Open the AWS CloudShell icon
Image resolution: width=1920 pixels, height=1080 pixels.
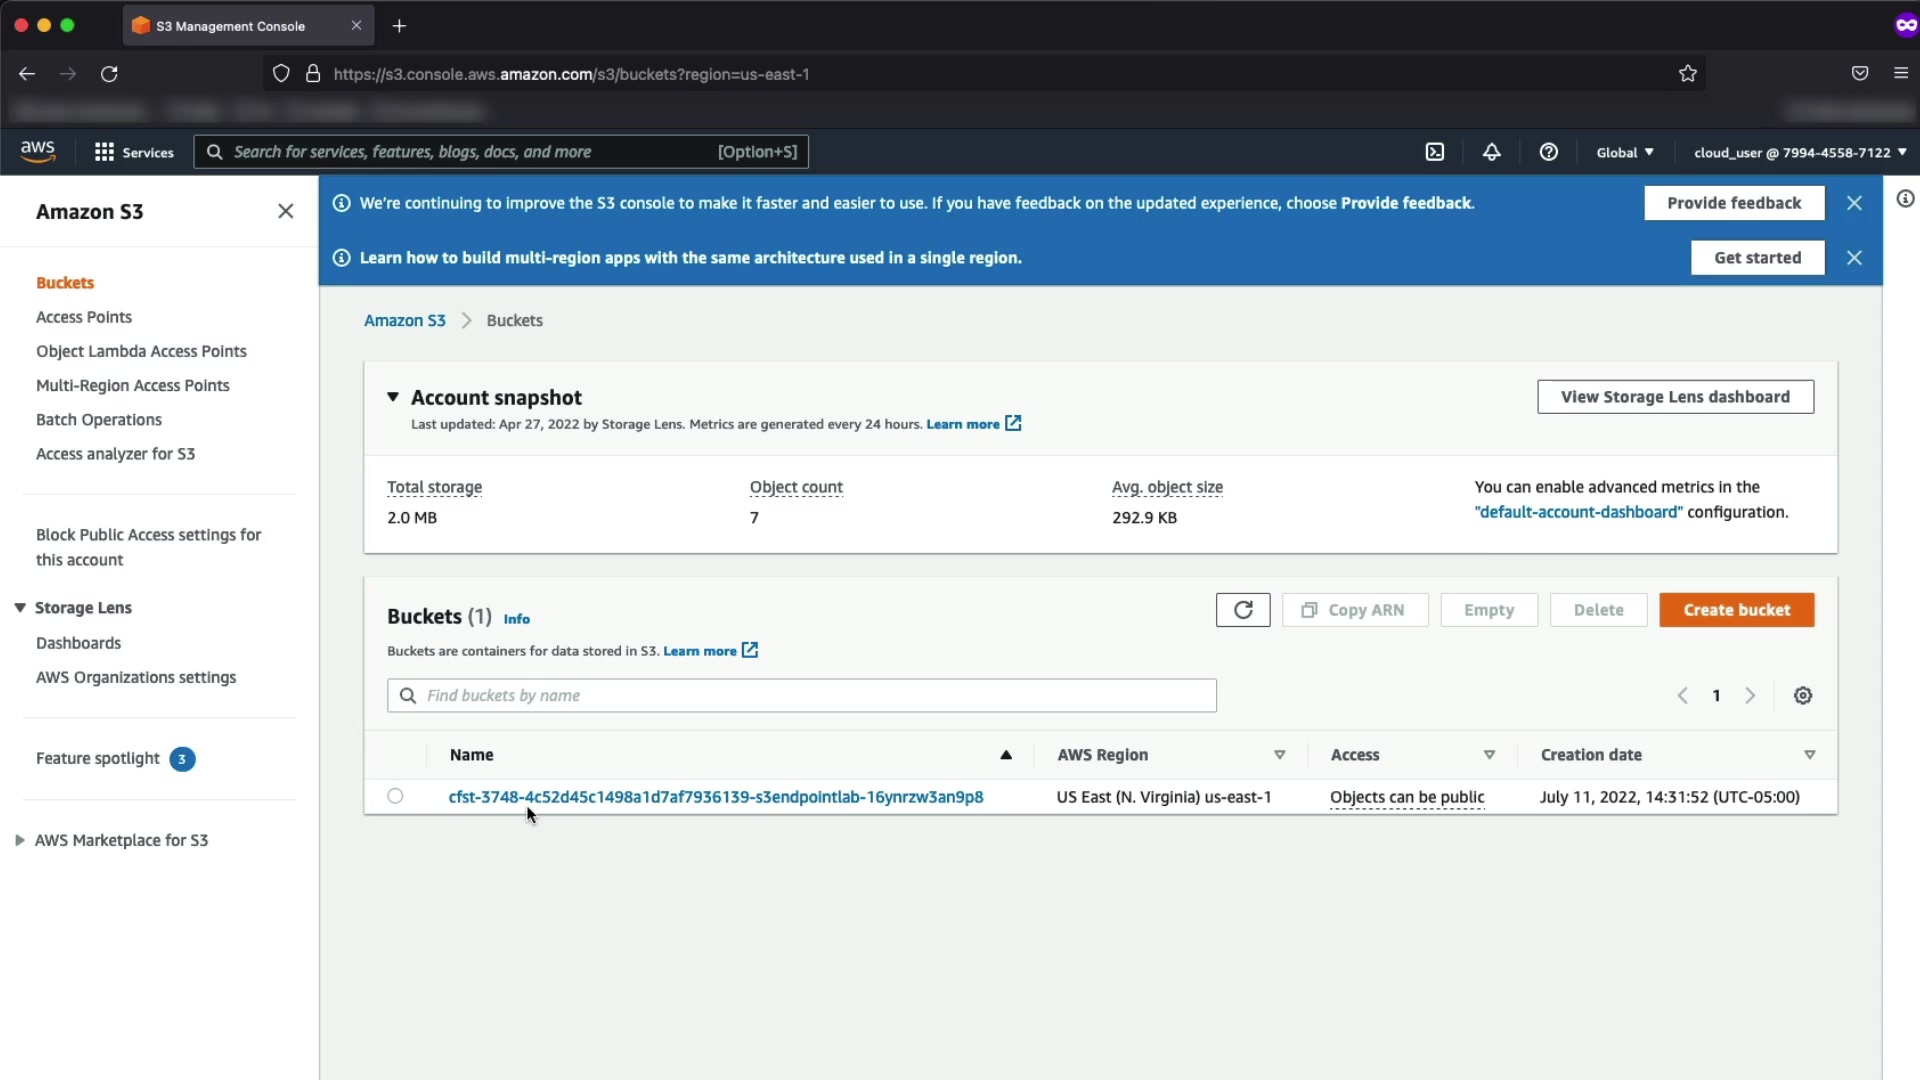coord(1434,152)
